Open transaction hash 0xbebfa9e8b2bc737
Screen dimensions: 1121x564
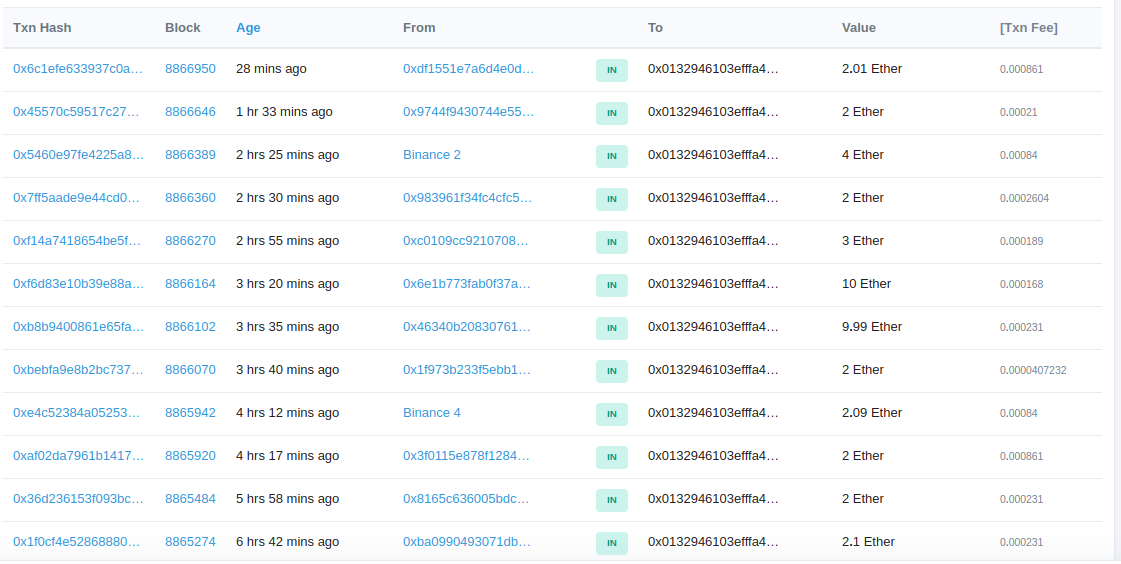[78, 370]
